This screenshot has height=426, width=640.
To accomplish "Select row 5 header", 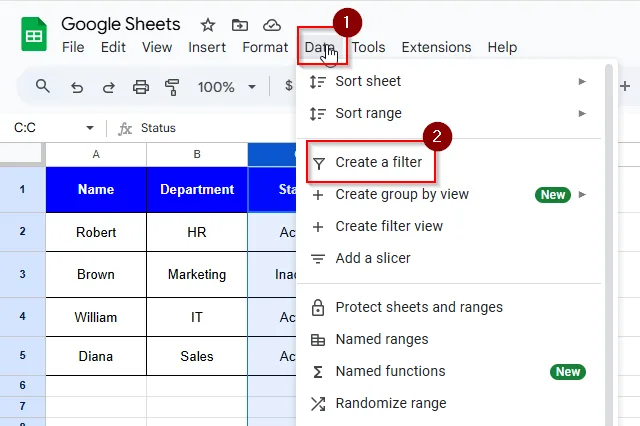I will point(22,355).
